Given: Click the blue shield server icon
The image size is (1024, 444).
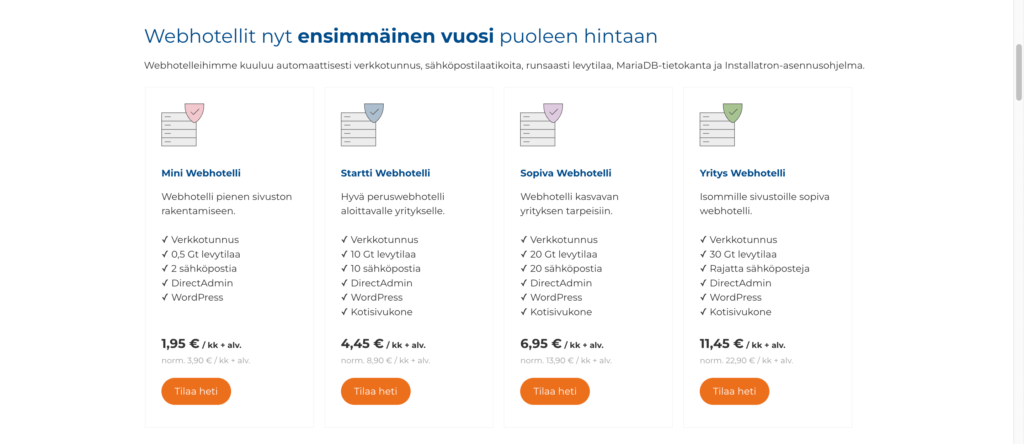Looking at the screenshot, I should (x=362, y=125).
